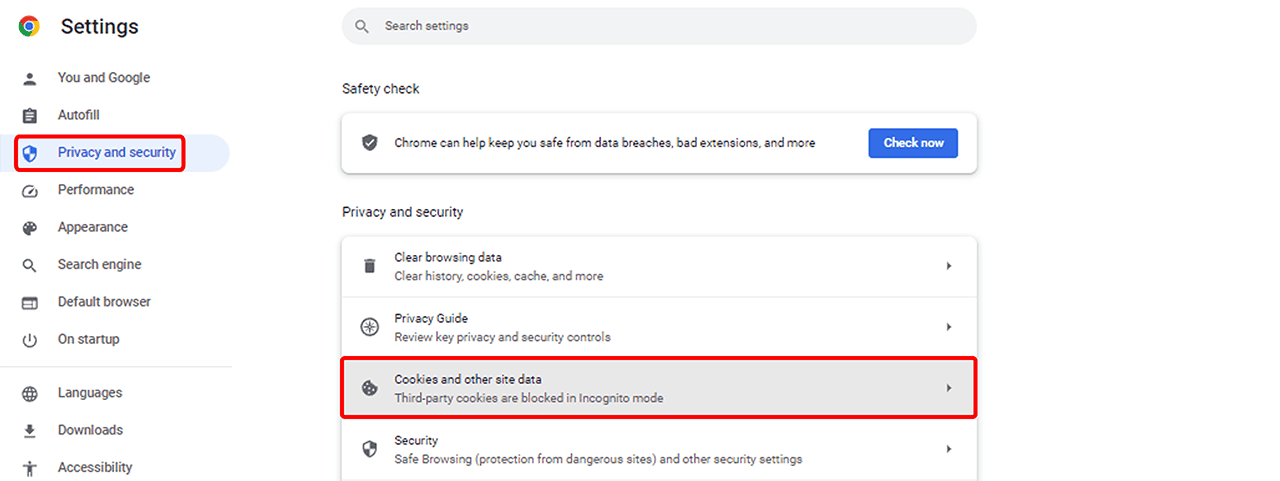Click the Performance speedometer icon
This screenshot has height=481, width=1280.
(x=30, y=190)
